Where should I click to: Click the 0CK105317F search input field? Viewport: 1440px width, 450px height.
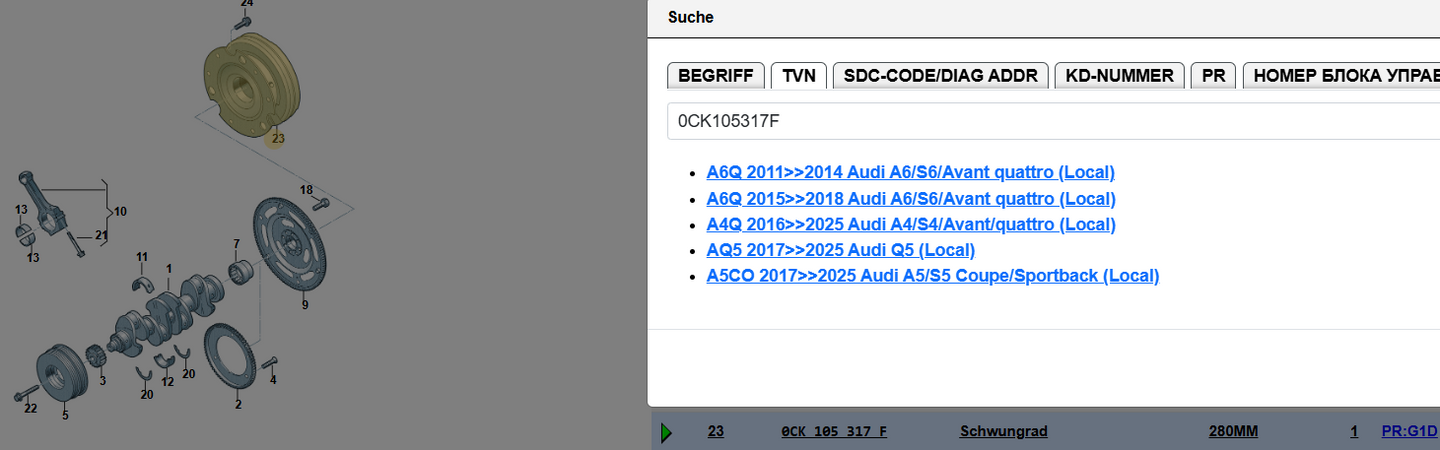(1054, 121)
